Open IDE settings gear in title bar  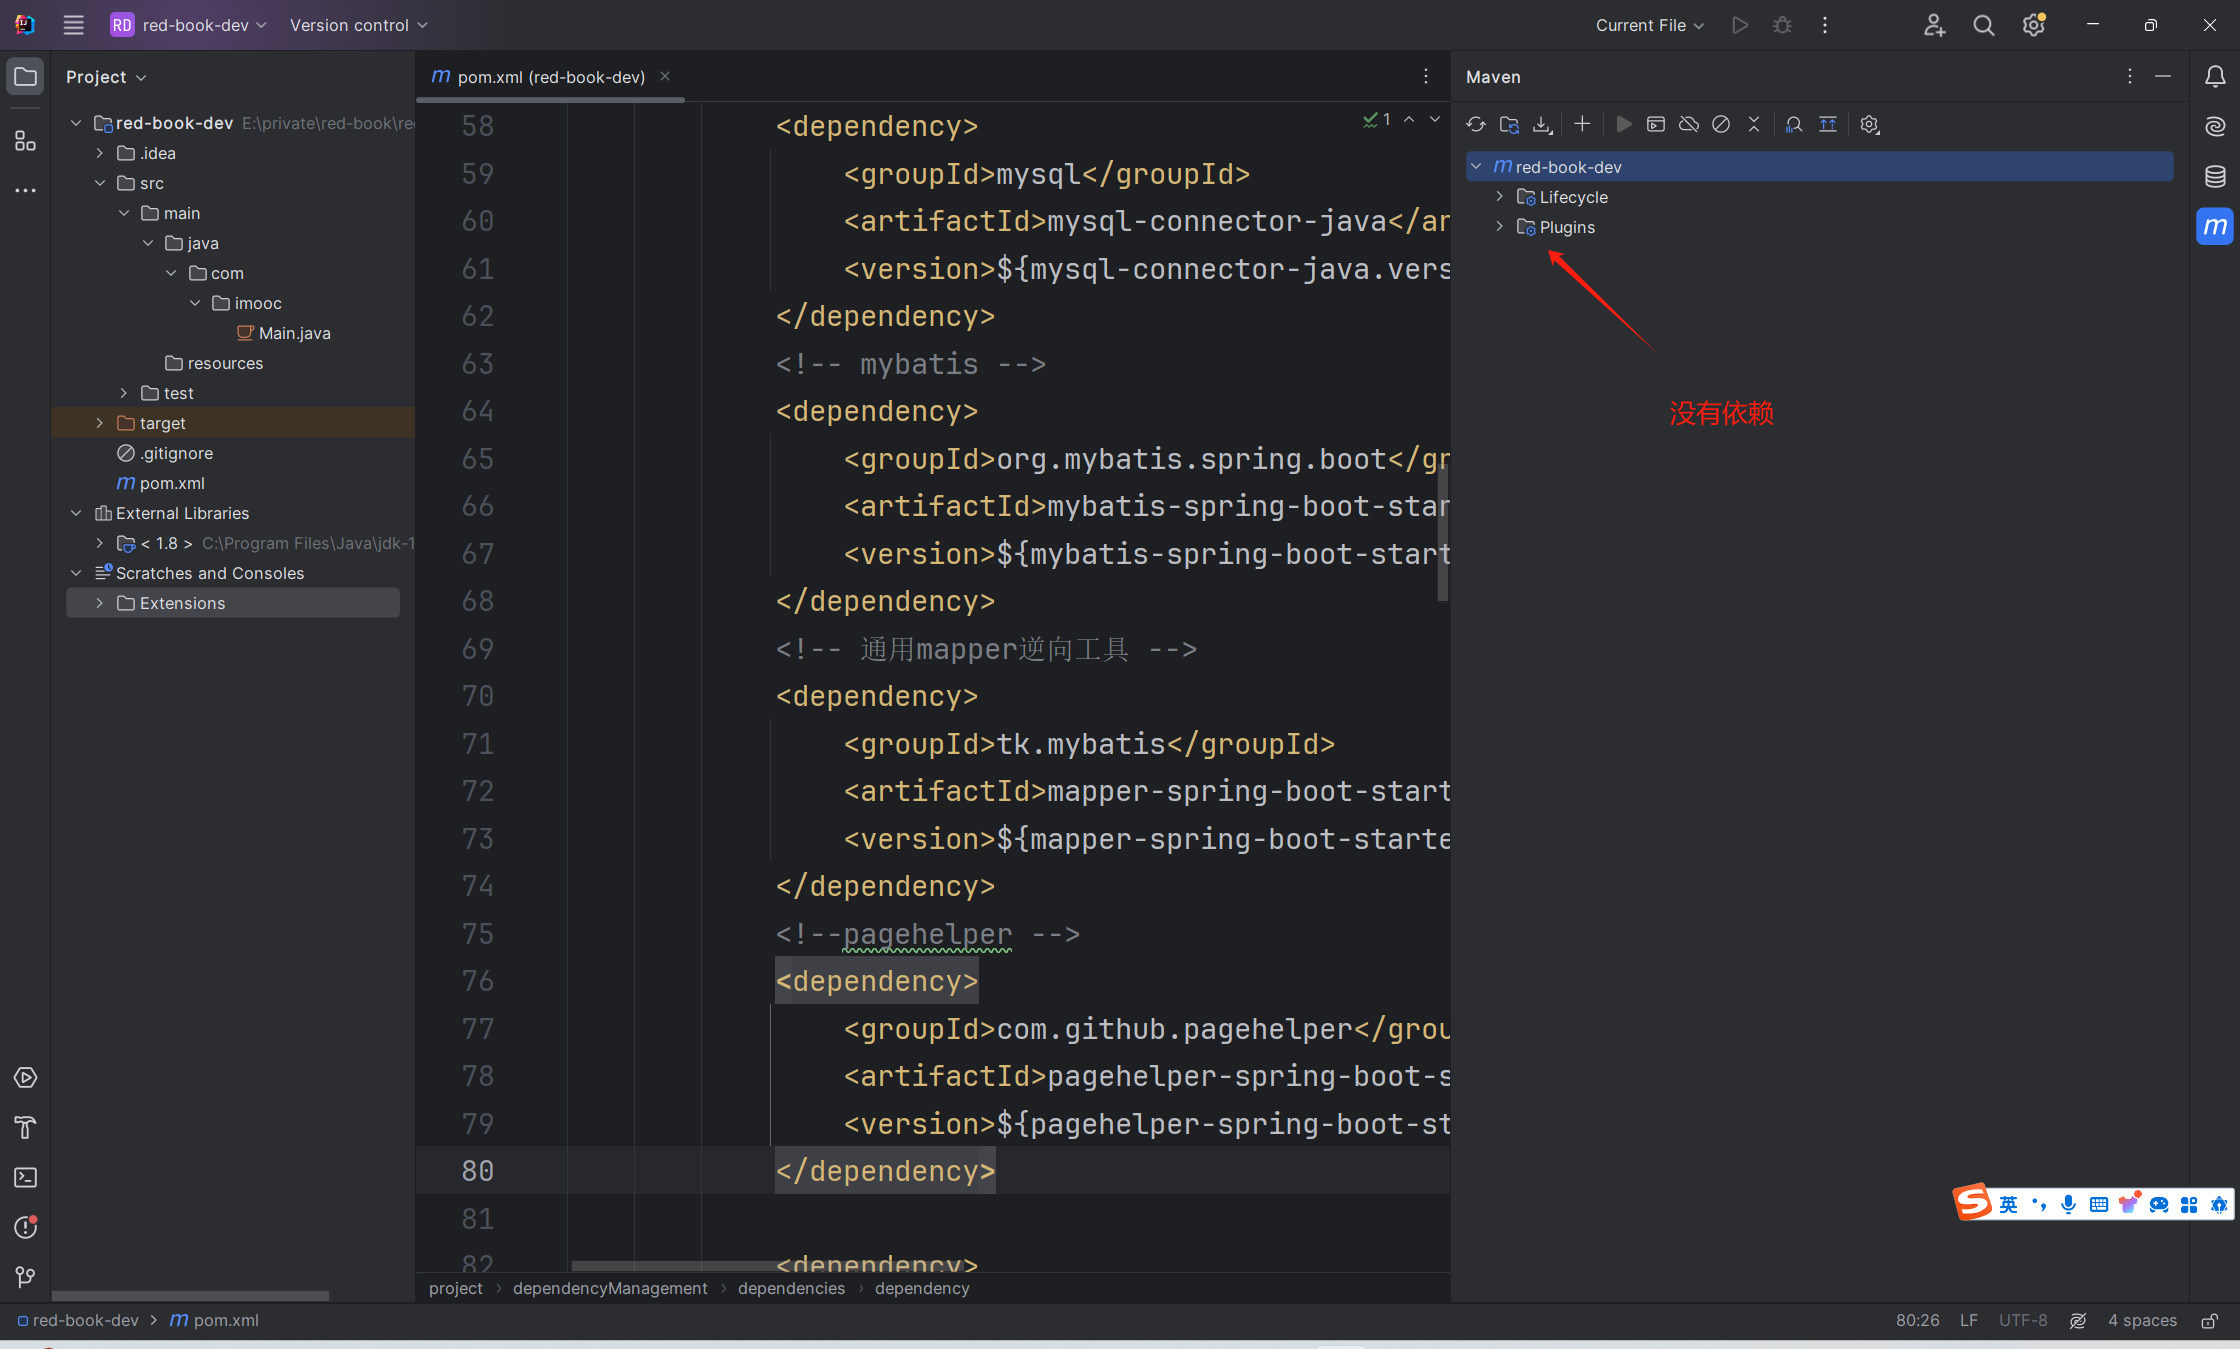pos(2034,25)
